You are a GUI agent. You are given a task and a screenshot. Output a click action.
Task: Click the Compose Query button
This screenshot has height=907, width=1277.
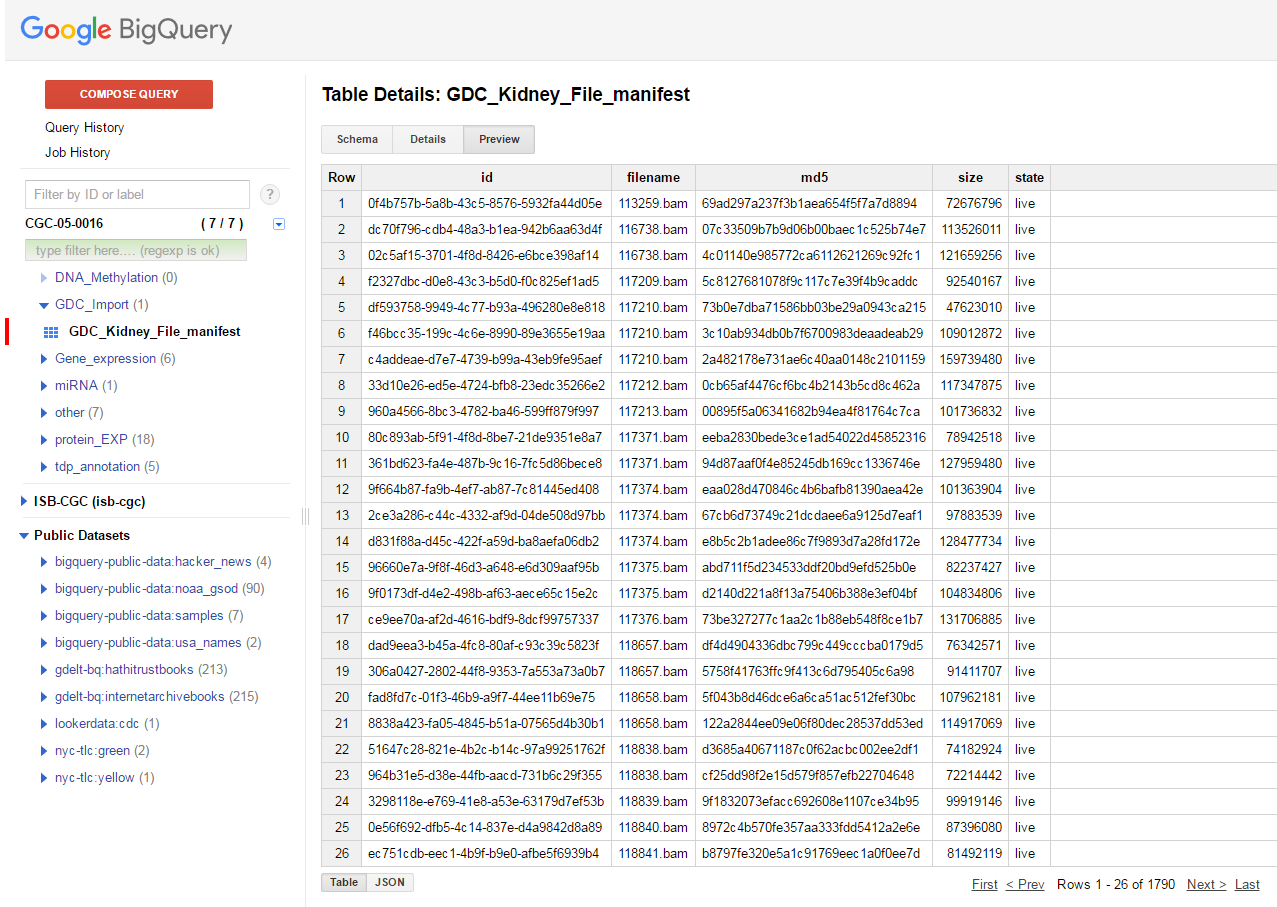[129, 94]
